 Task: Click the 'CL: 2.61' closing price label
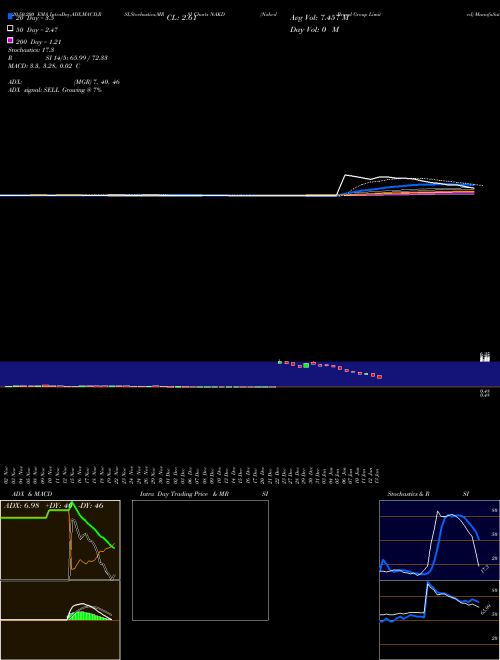181,18
